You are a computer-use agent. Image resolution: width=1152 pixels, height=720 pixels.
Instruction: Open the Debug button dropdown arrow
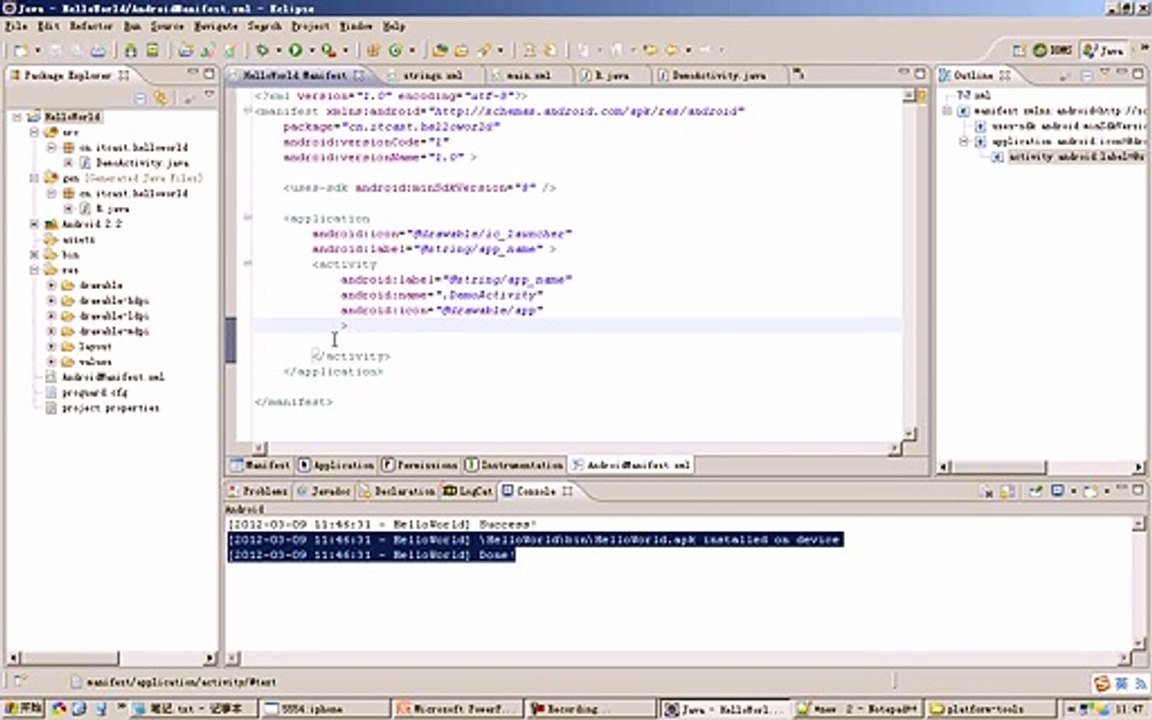coord(278,51)
